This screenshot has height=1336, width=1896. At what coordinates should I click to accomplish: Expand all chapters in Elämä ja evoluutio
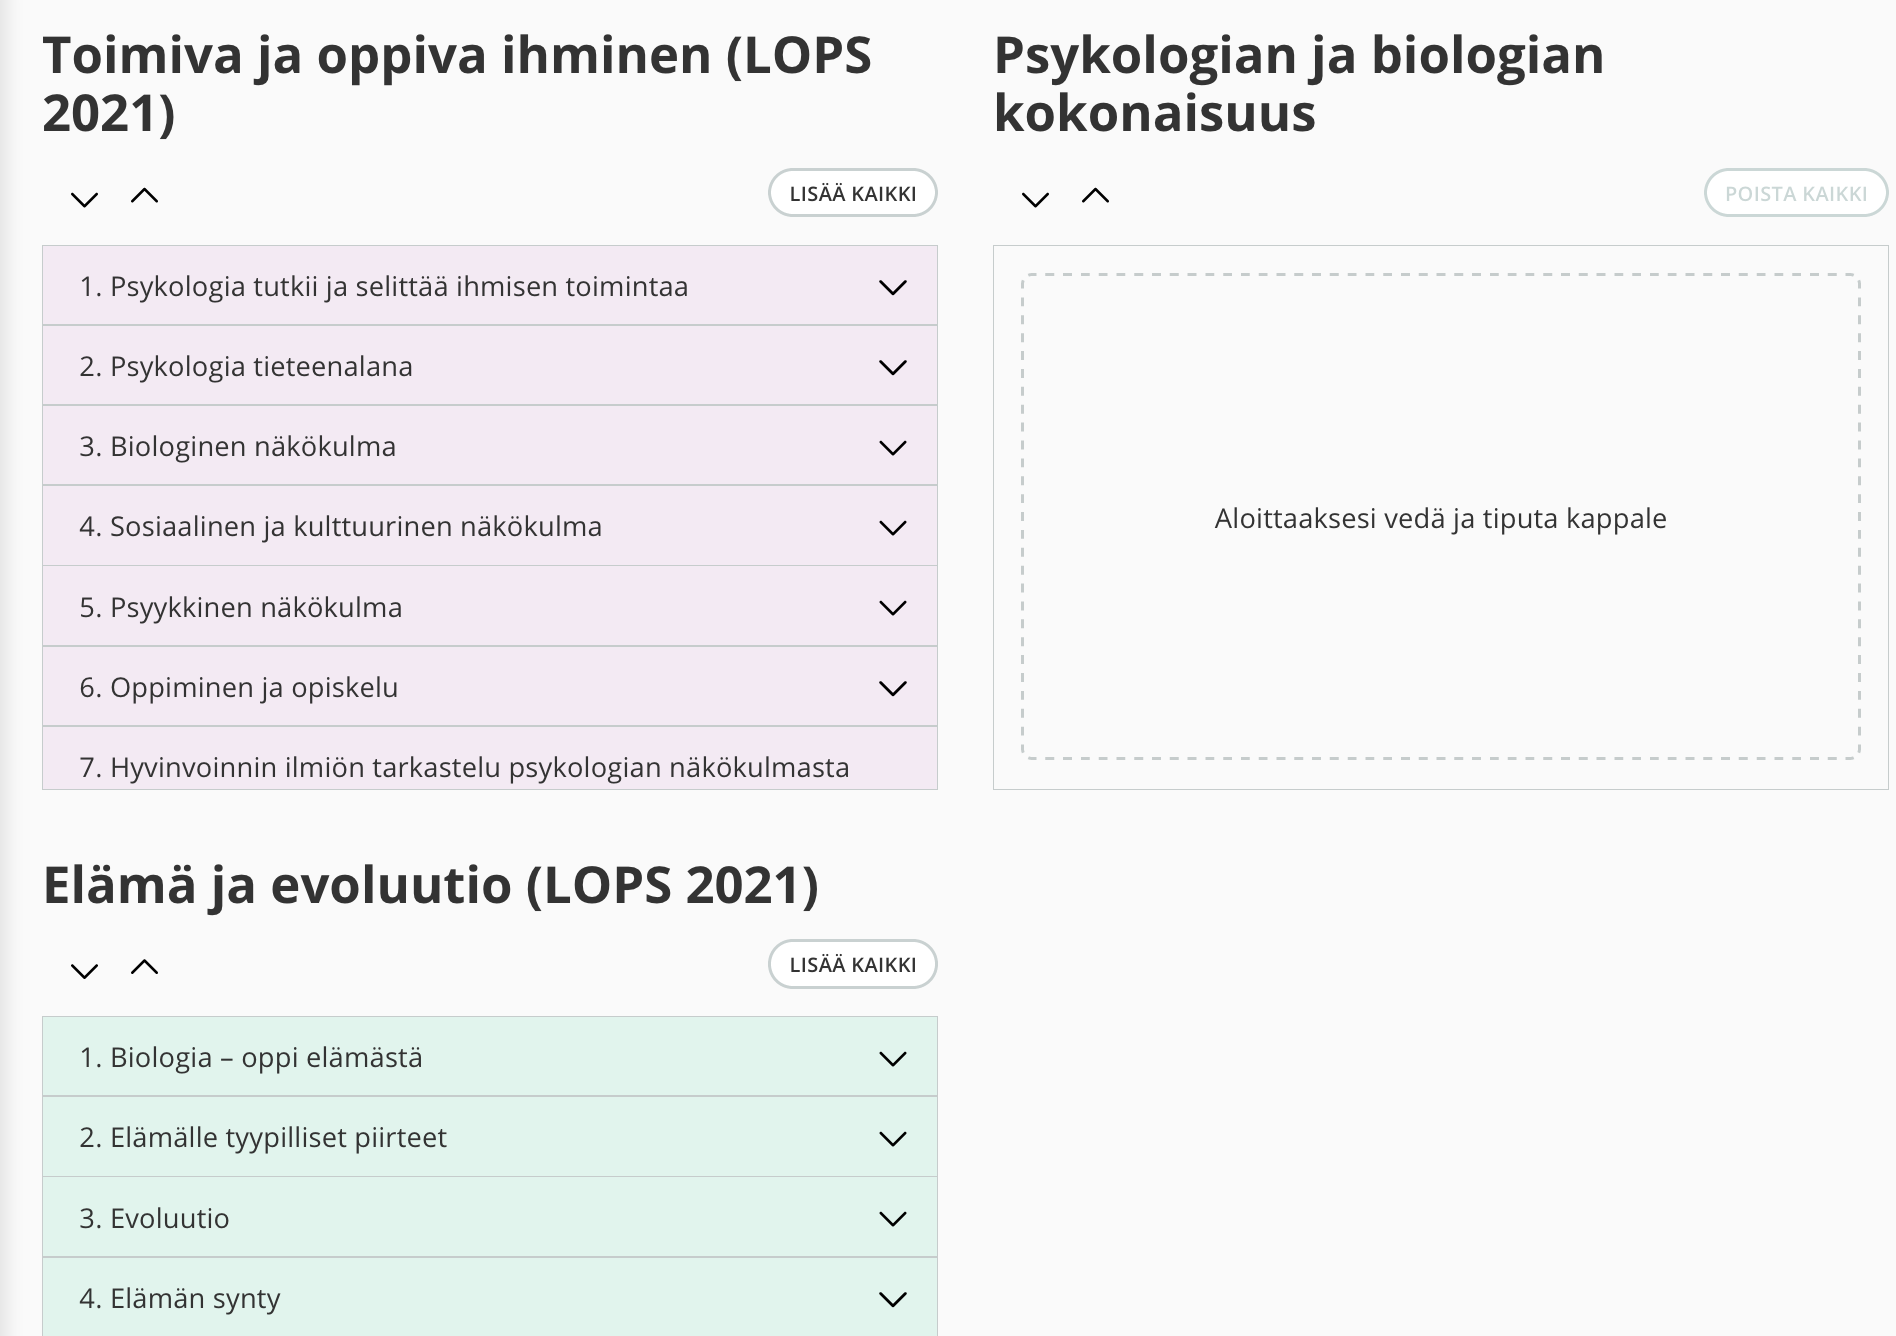click(x=85, y=969)
